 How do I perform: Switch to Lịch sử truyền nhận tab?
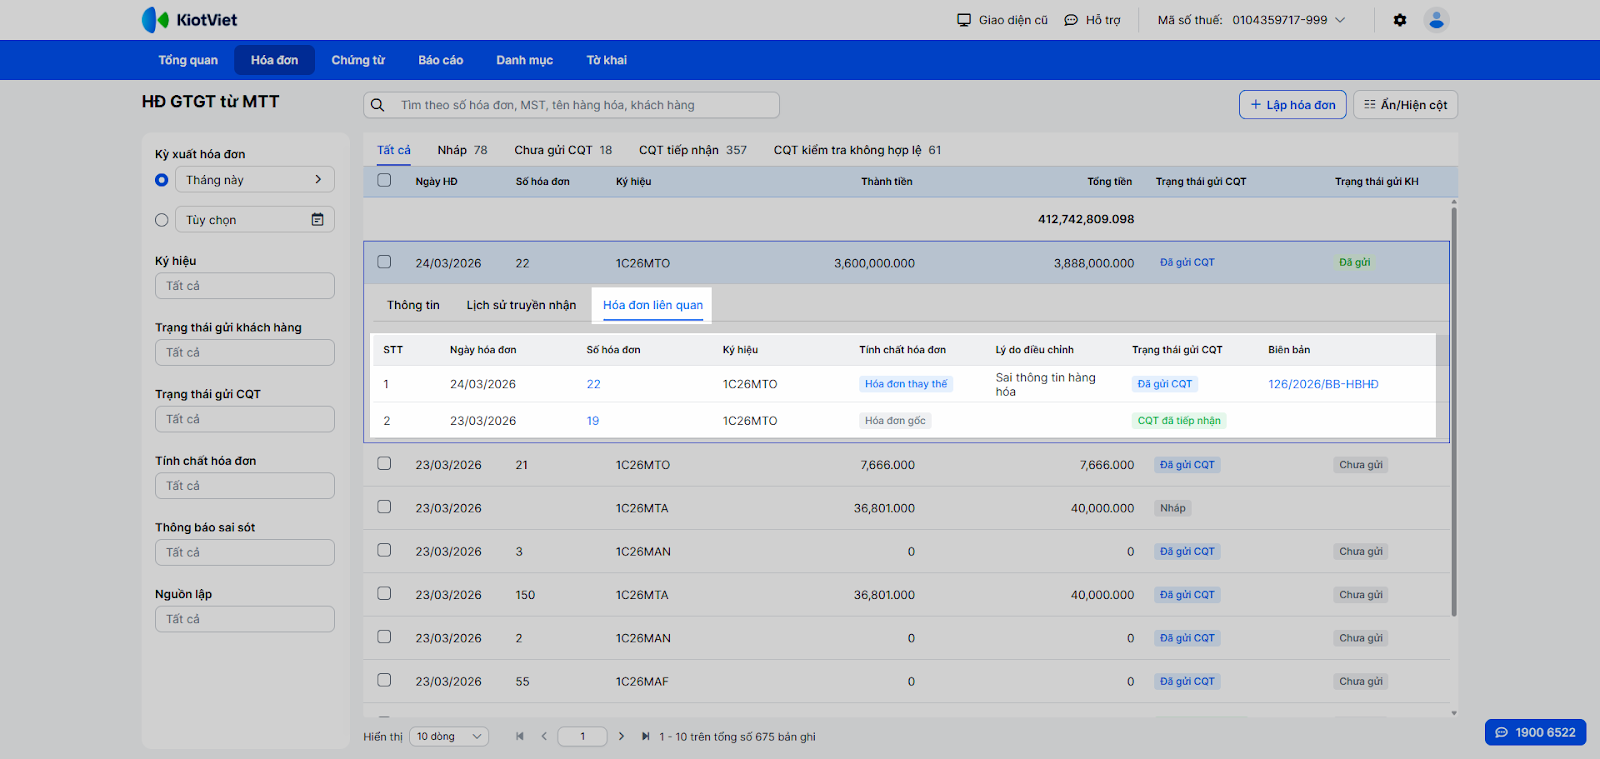pyautogui.click(x=521, y=305)
